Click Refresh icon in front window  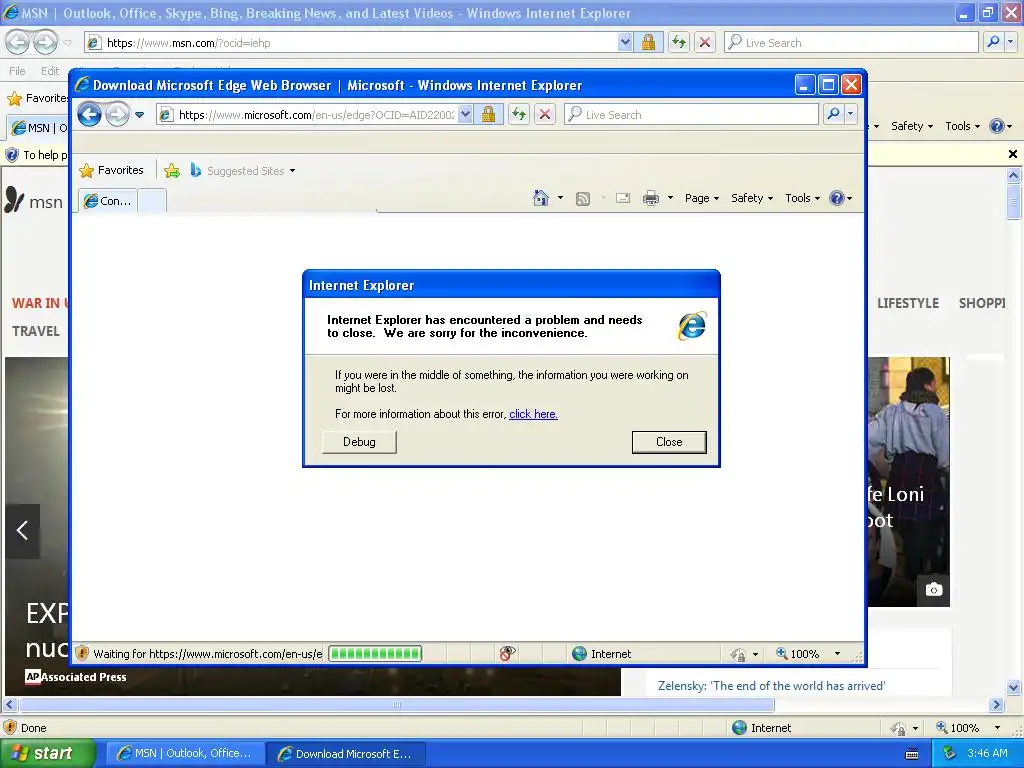pos(519,115)
